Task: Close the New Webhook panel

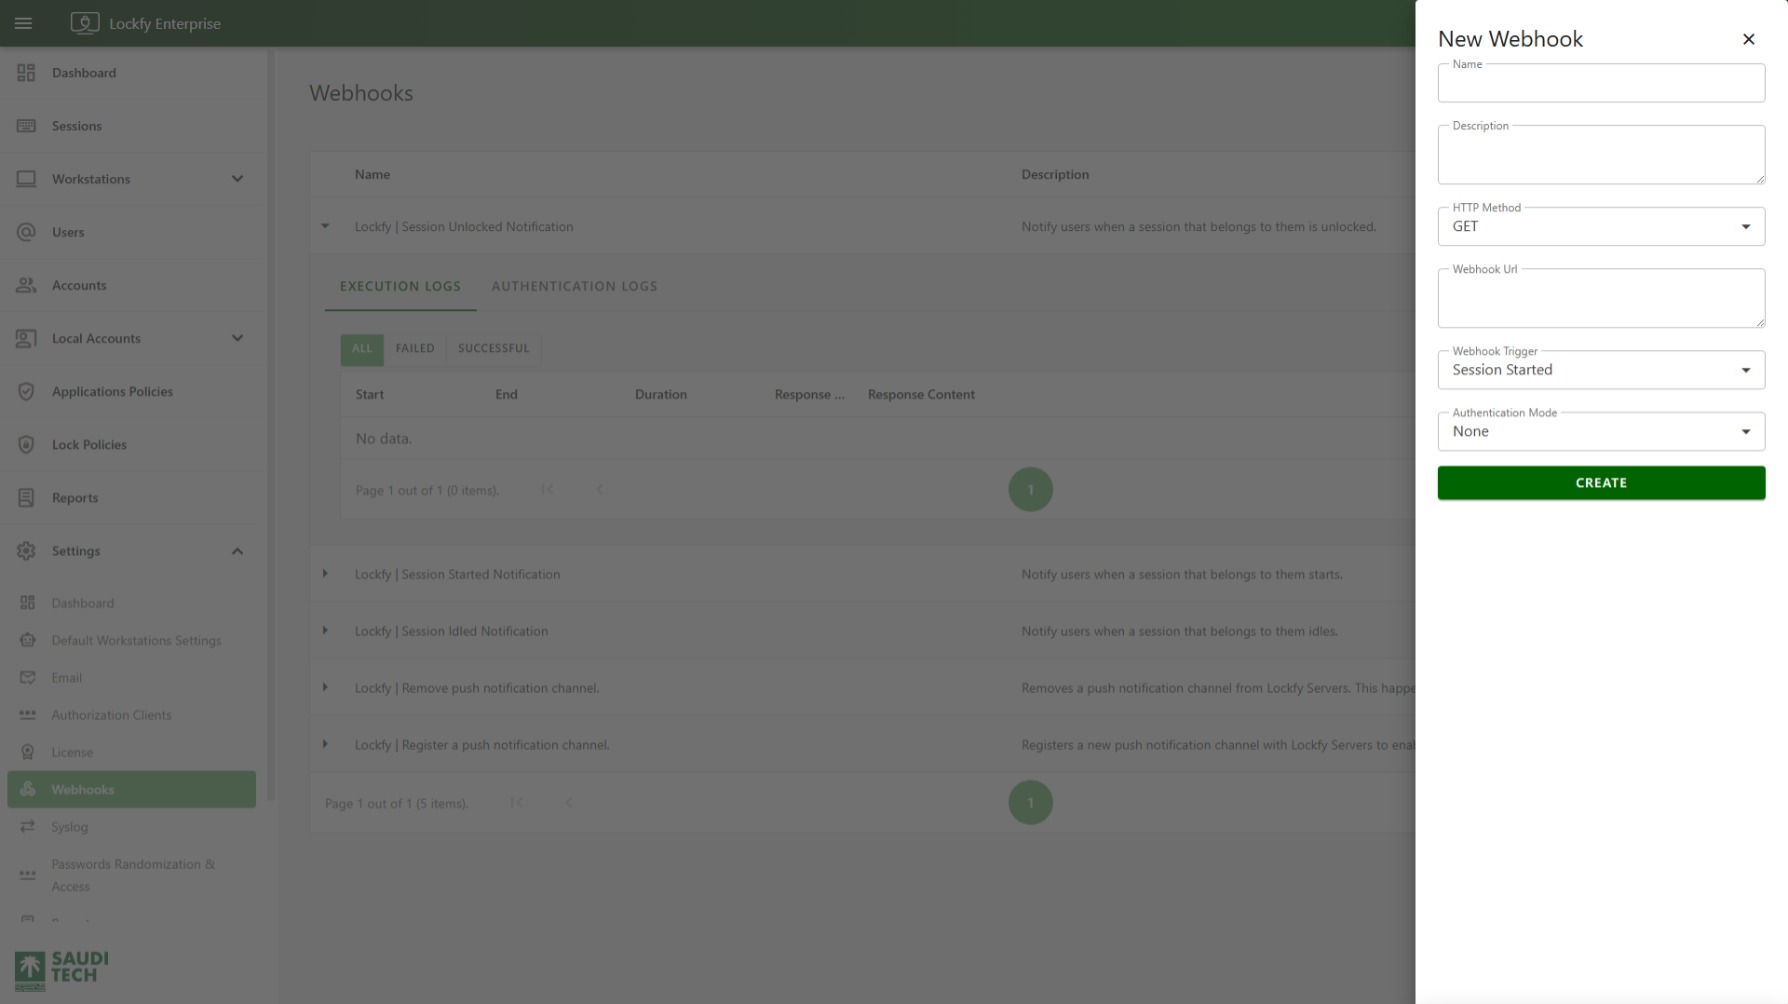Action: click(1748, 39)
